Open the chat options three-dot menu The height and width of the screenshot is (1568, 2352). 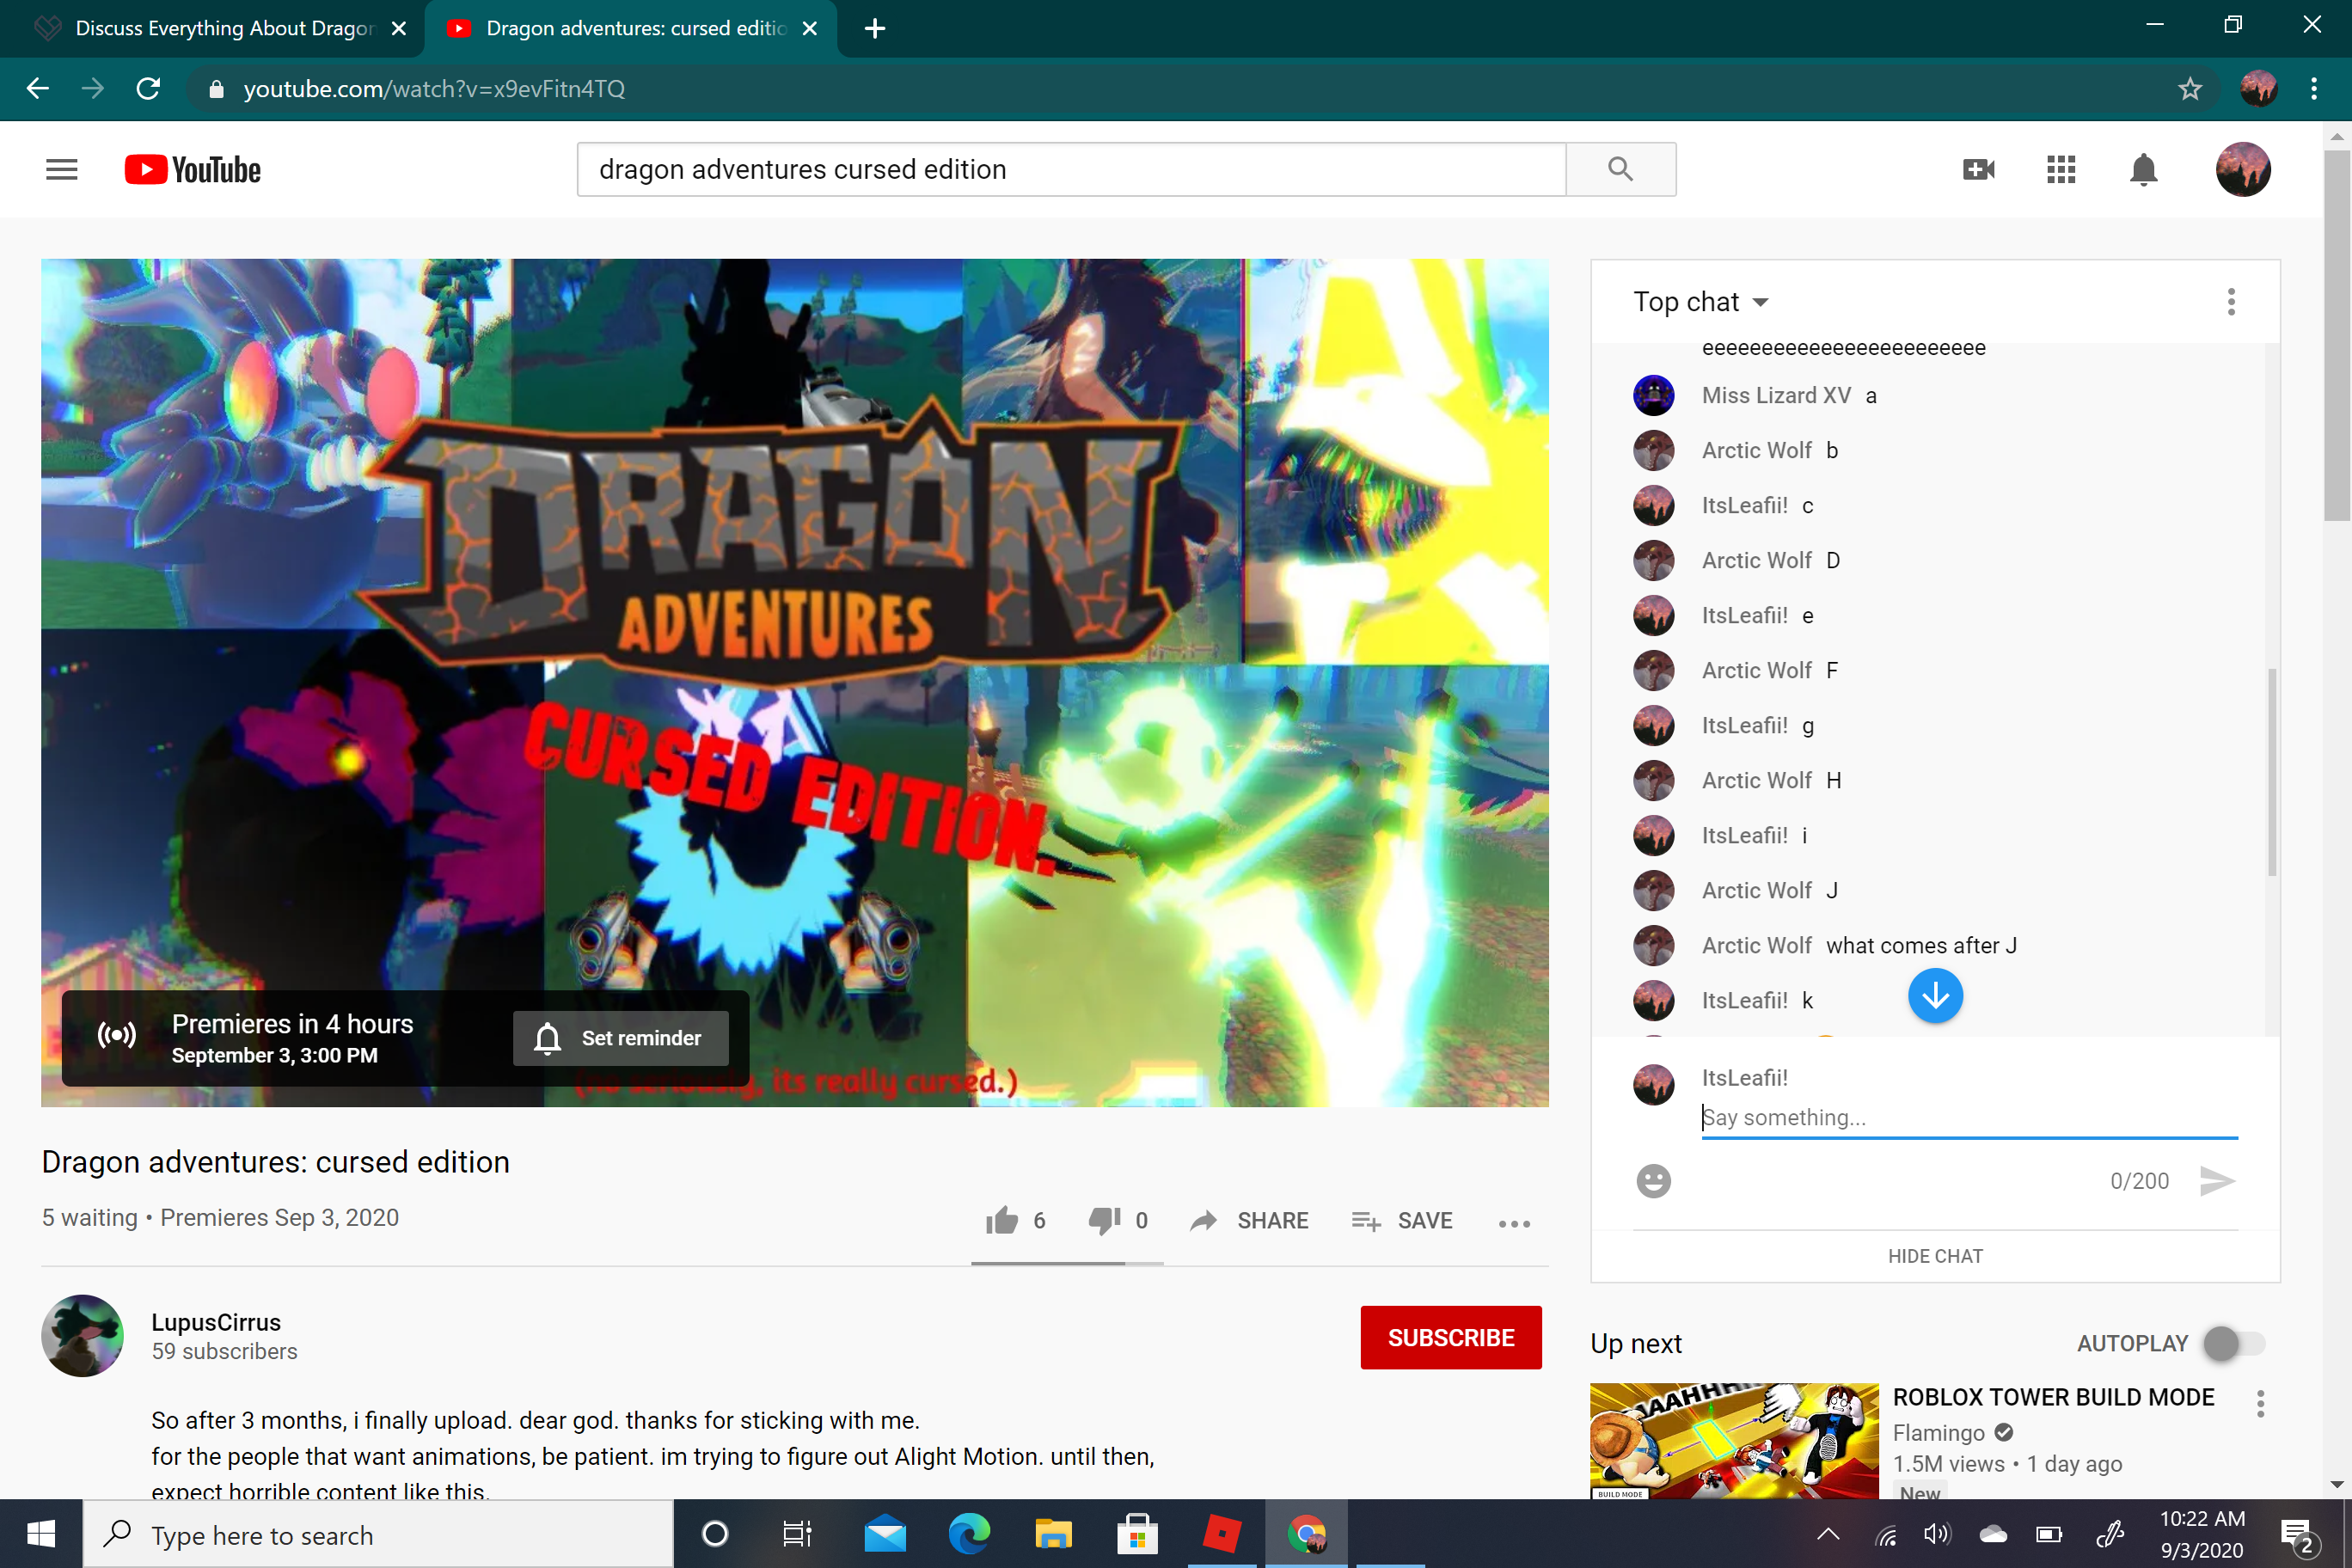coord(2231,302)
